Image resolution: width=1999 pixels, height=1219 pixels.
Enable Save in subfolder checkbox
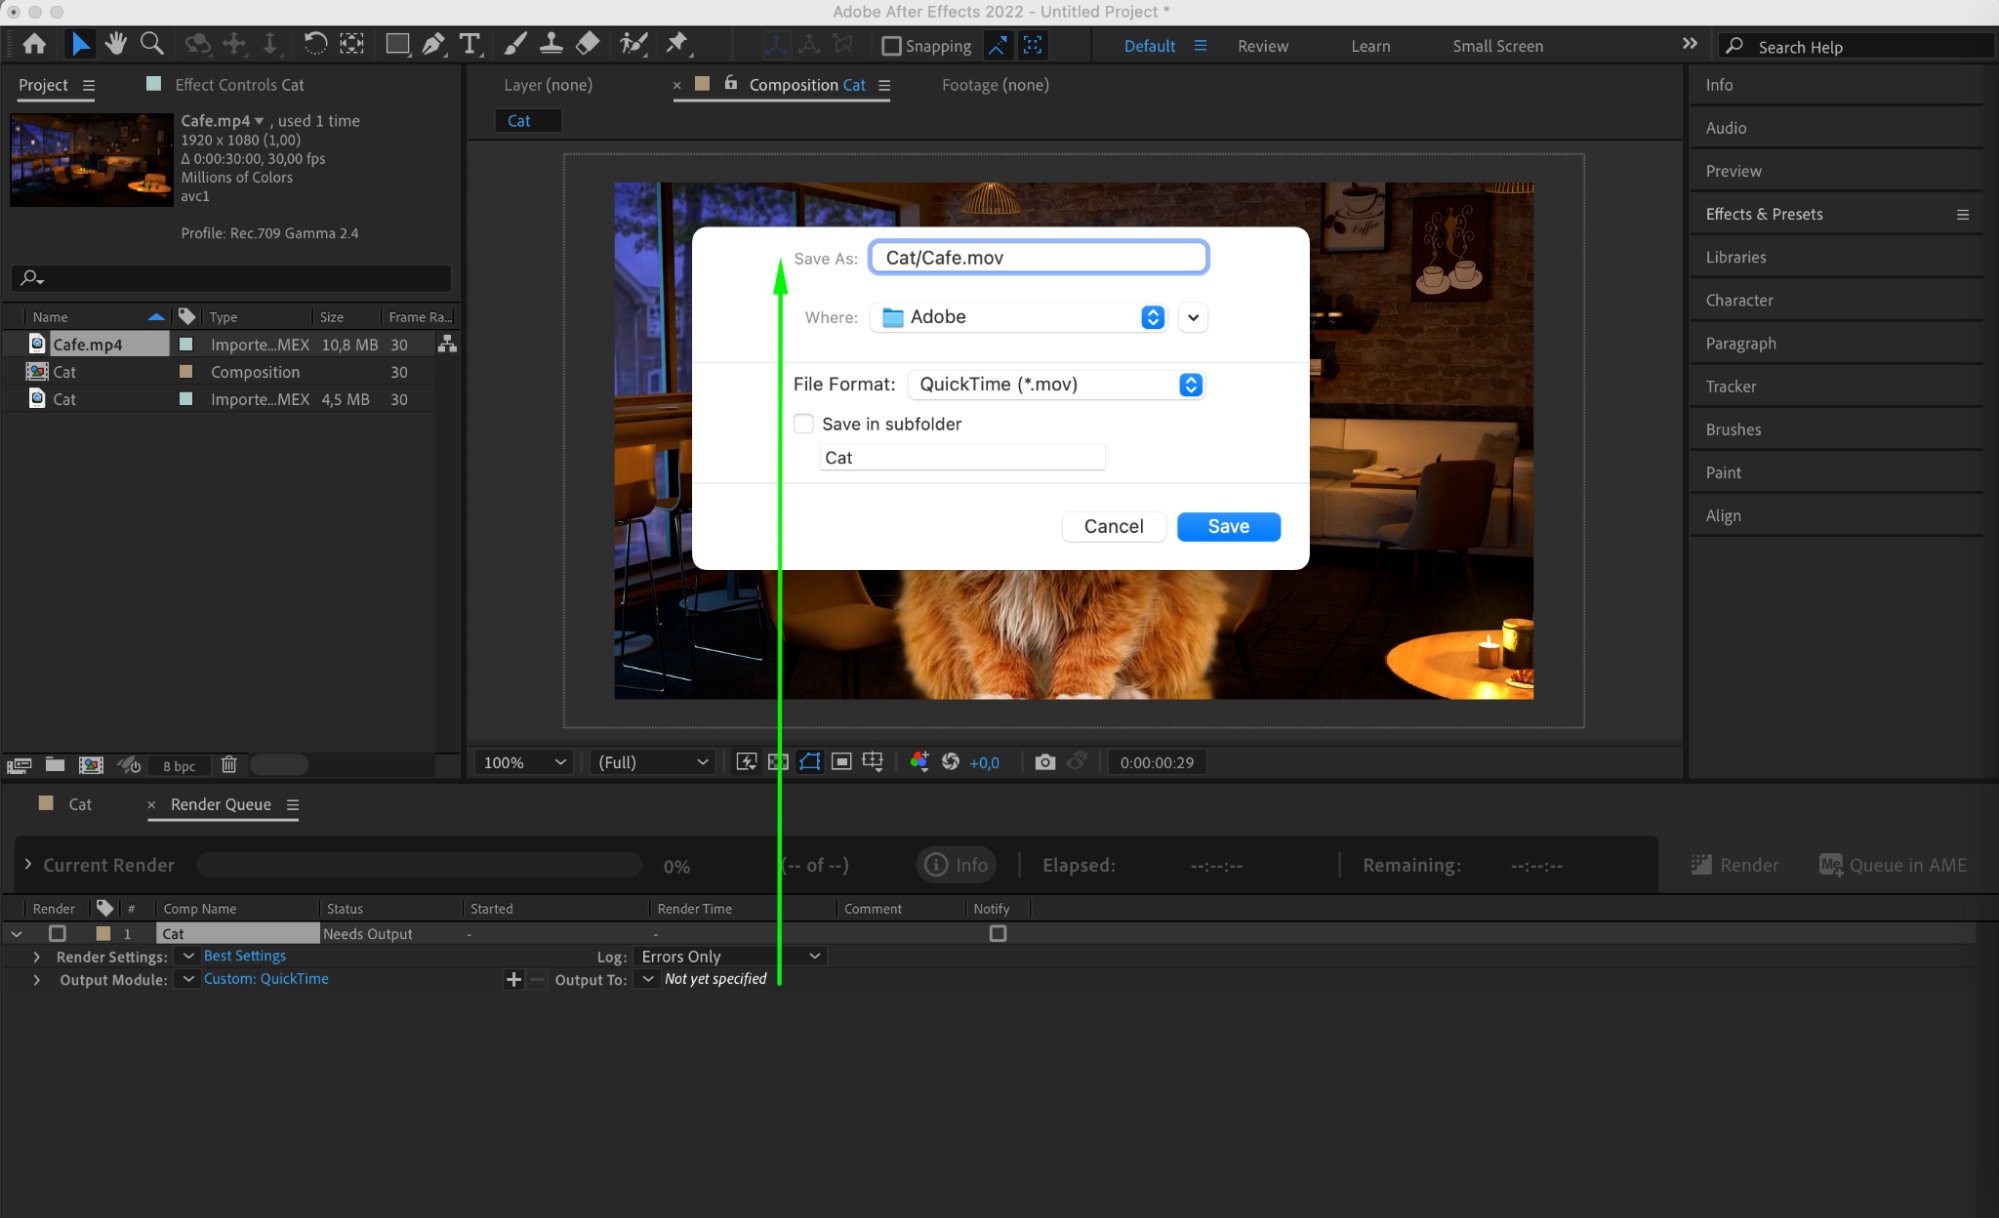(x=804, y=424)
